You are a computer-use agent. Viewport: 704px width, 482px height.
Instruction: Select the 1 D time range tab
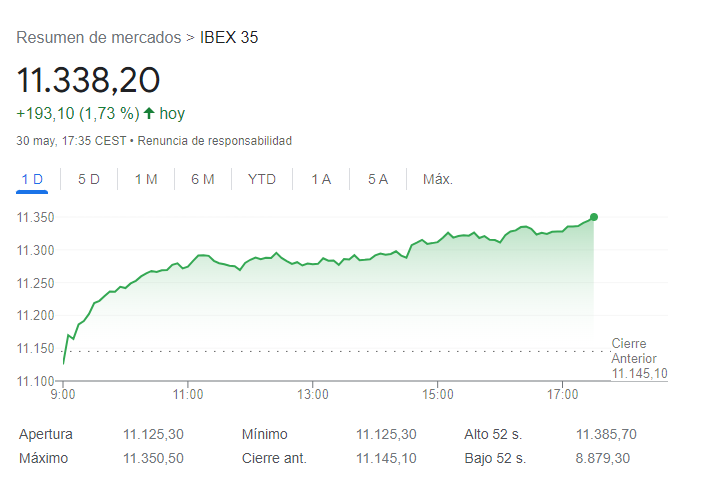coord(32,180)
